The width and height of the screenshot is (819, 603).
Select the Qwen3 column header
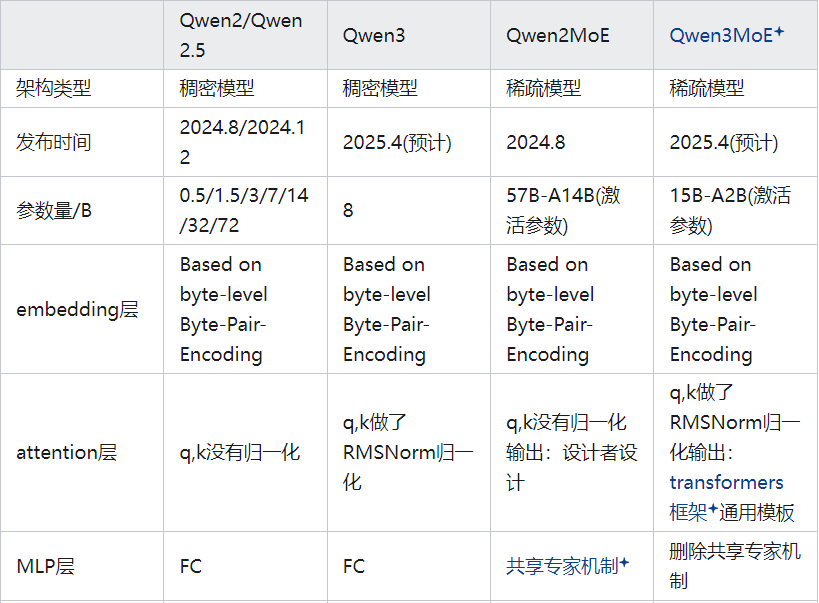pyautogui.click(x=409, y=35)
